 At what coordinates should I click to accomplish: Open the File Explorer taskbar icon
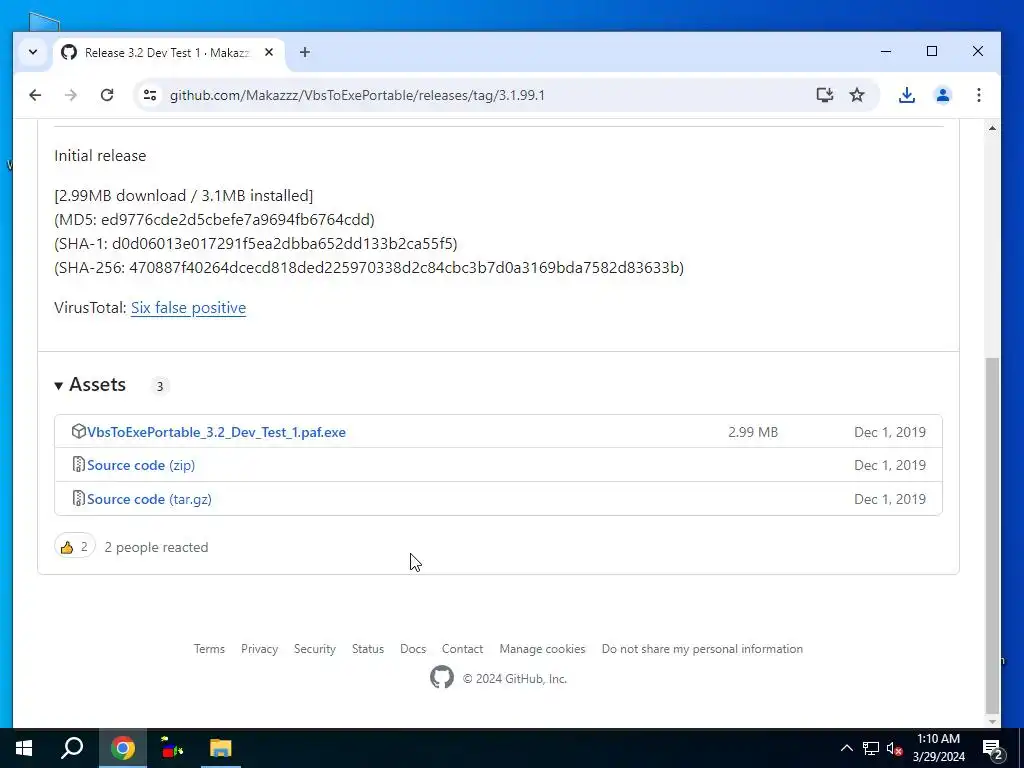tap(221, 748)
